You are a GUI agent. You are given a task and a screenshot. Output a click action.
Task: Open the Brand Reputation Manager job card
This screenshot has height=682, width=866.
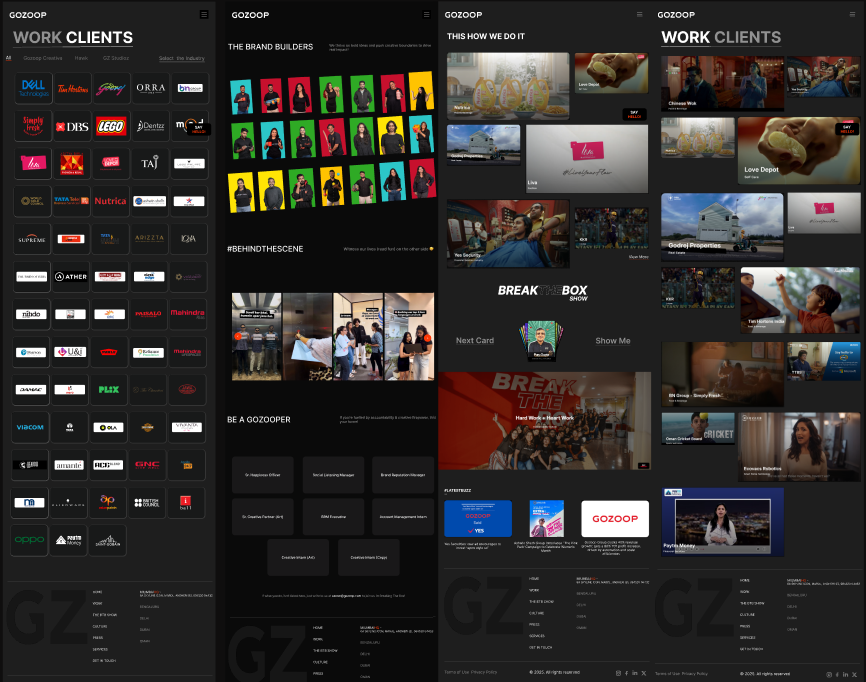pos(402,475)
